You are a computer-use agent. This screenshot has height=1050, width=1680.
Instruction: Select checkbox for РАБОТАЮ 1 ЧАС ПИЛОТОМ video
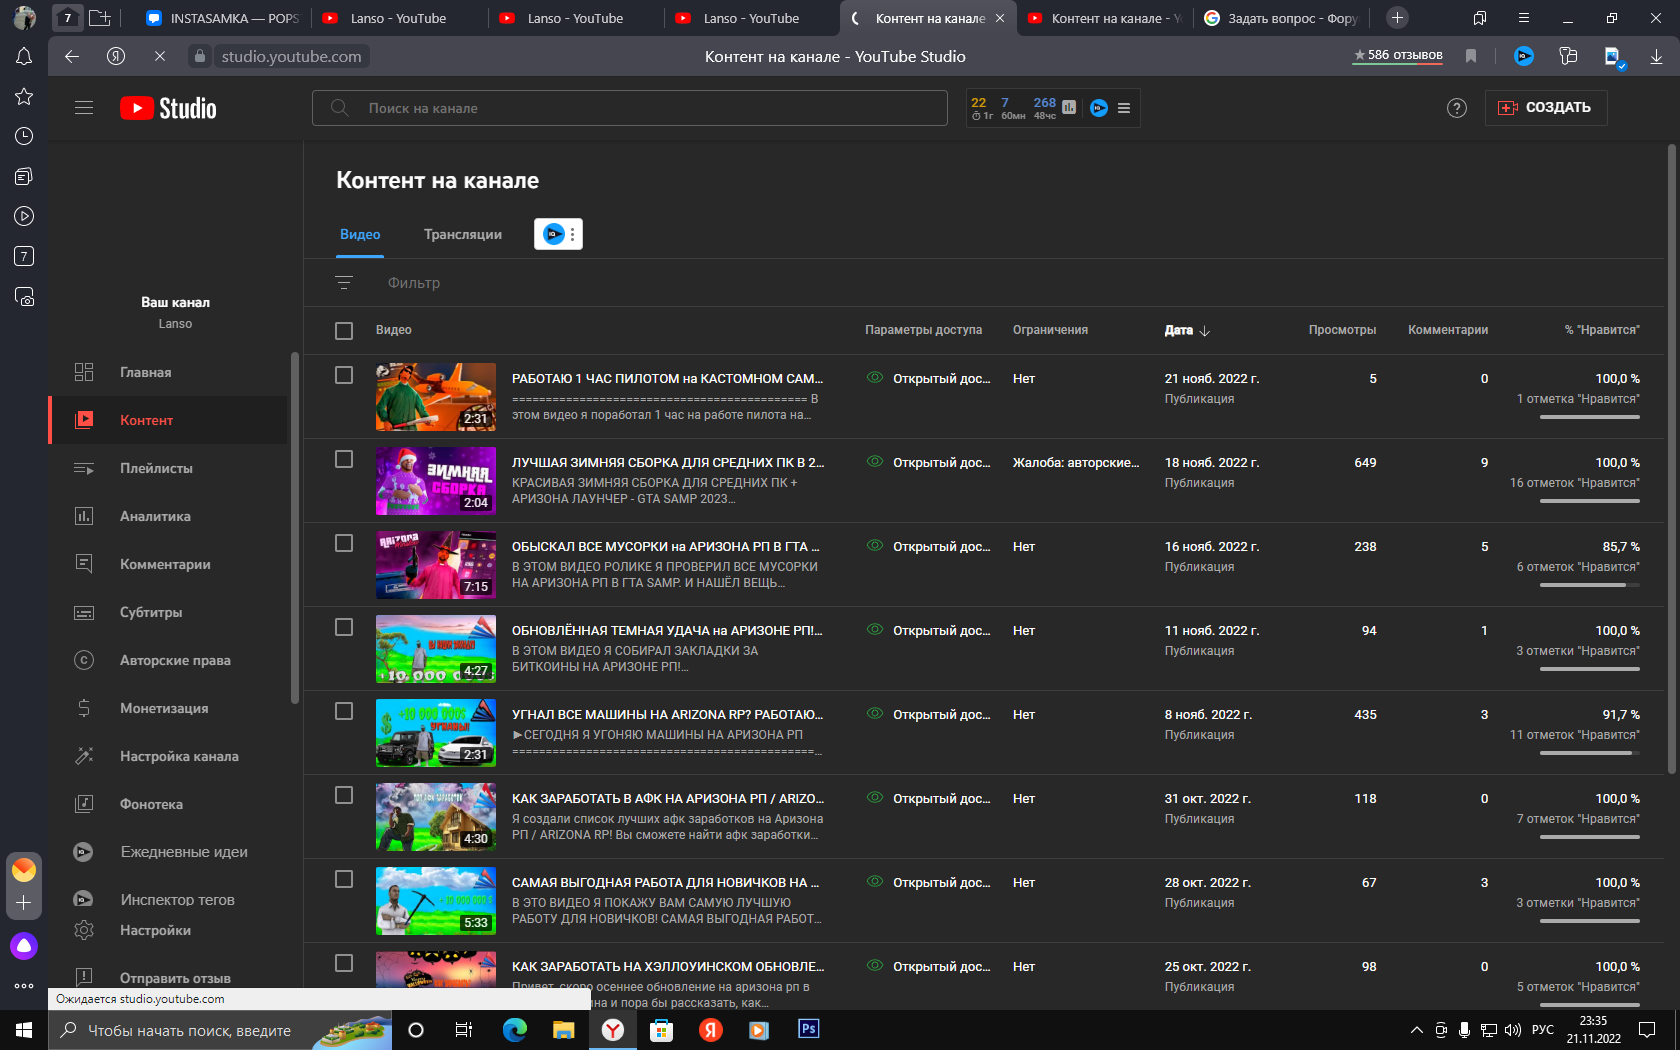344,375
